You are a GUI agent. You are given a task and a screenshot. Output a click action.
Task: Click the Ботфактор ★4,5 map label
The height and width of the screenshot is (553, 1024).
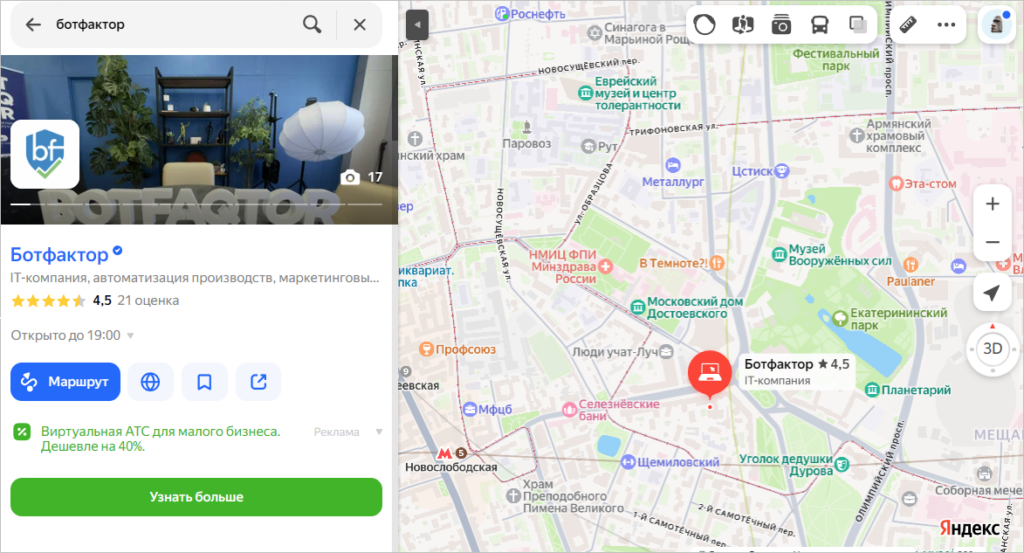[797, 371]
